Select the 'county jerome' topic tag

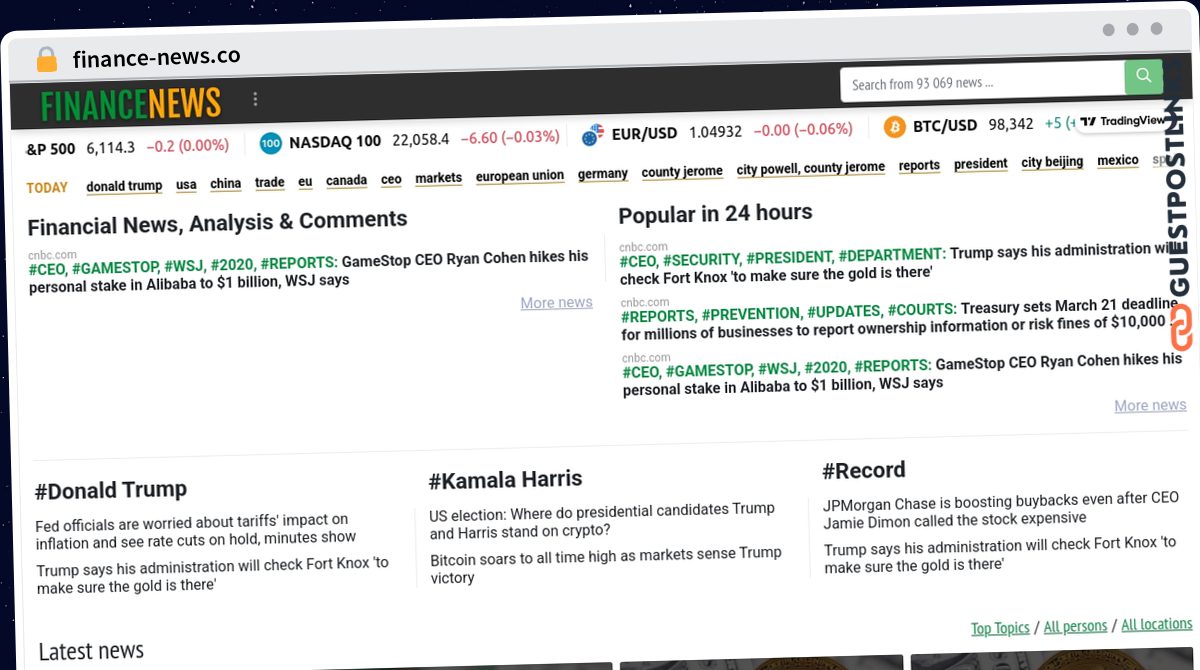pos(682,172)
